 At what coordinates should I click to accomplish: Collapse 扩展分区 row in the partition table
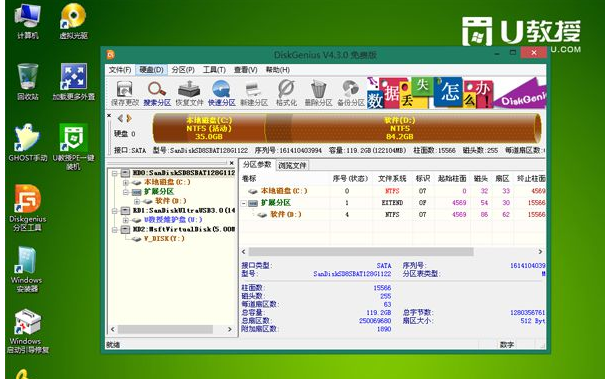click(x=244, y=203)
